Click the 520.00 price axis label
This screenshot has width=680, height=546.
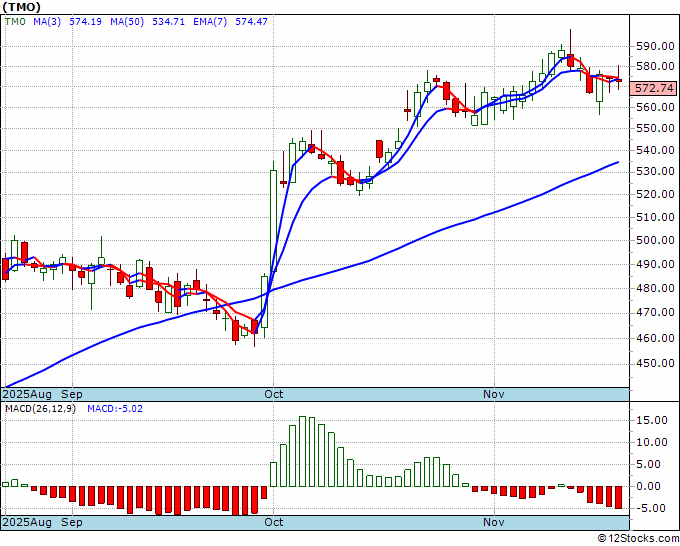pyautogui.click(x=655, y=194)
